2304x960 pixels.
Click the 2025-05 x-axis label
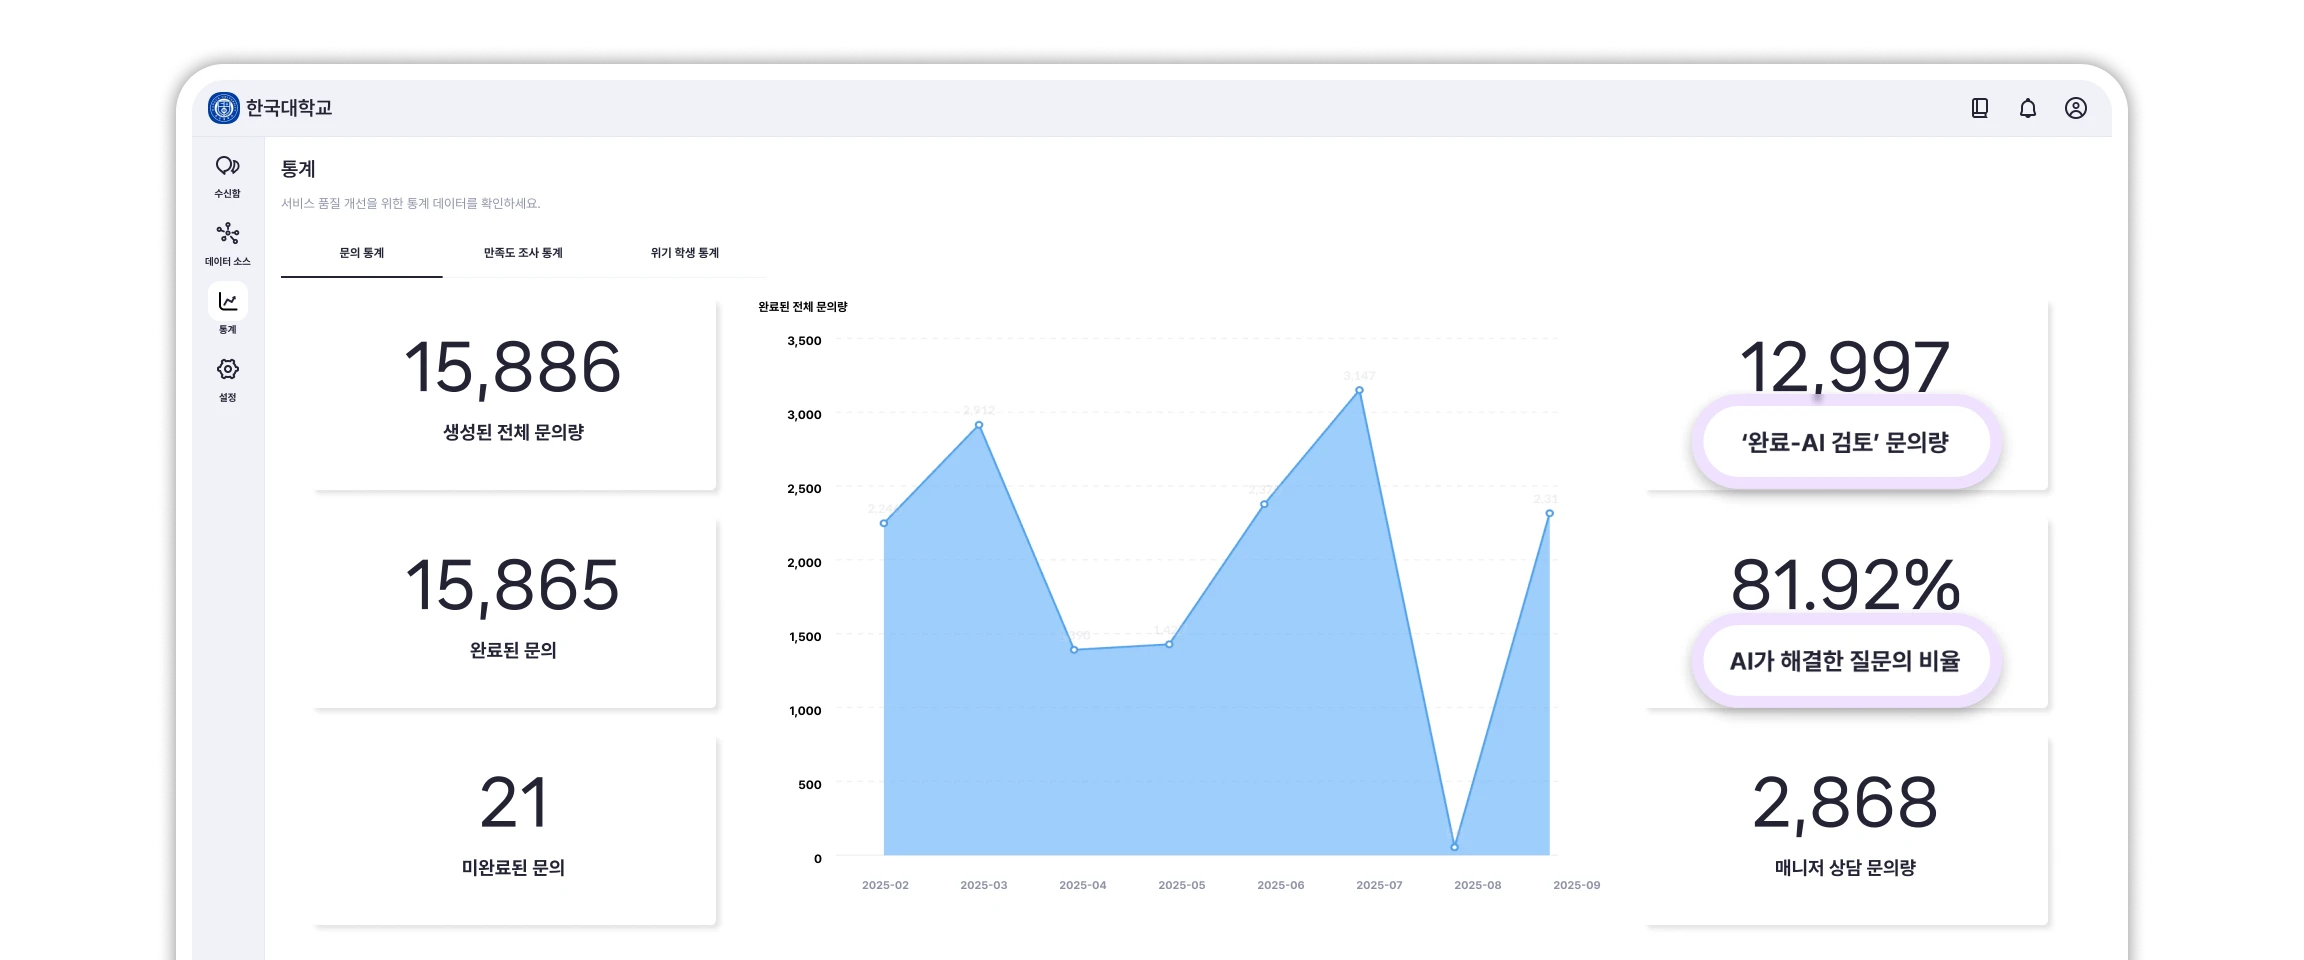click(x=1182, y=885)
